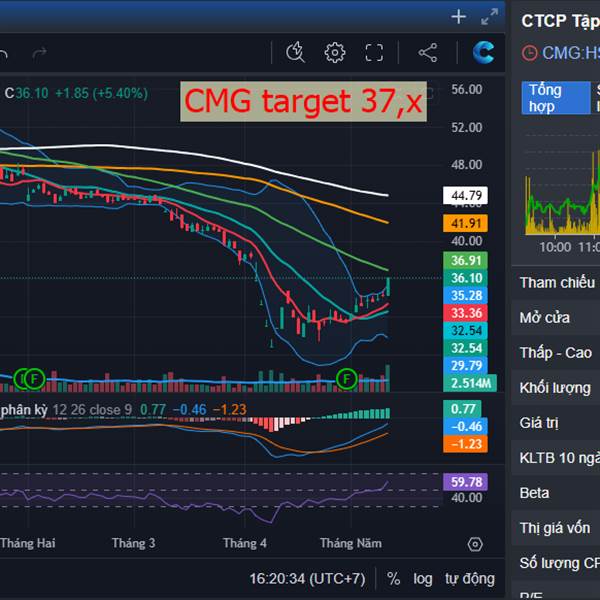Click the green F event marker near Tháng Hai
The height and width of the screenshot is (600, 600).
34,379
